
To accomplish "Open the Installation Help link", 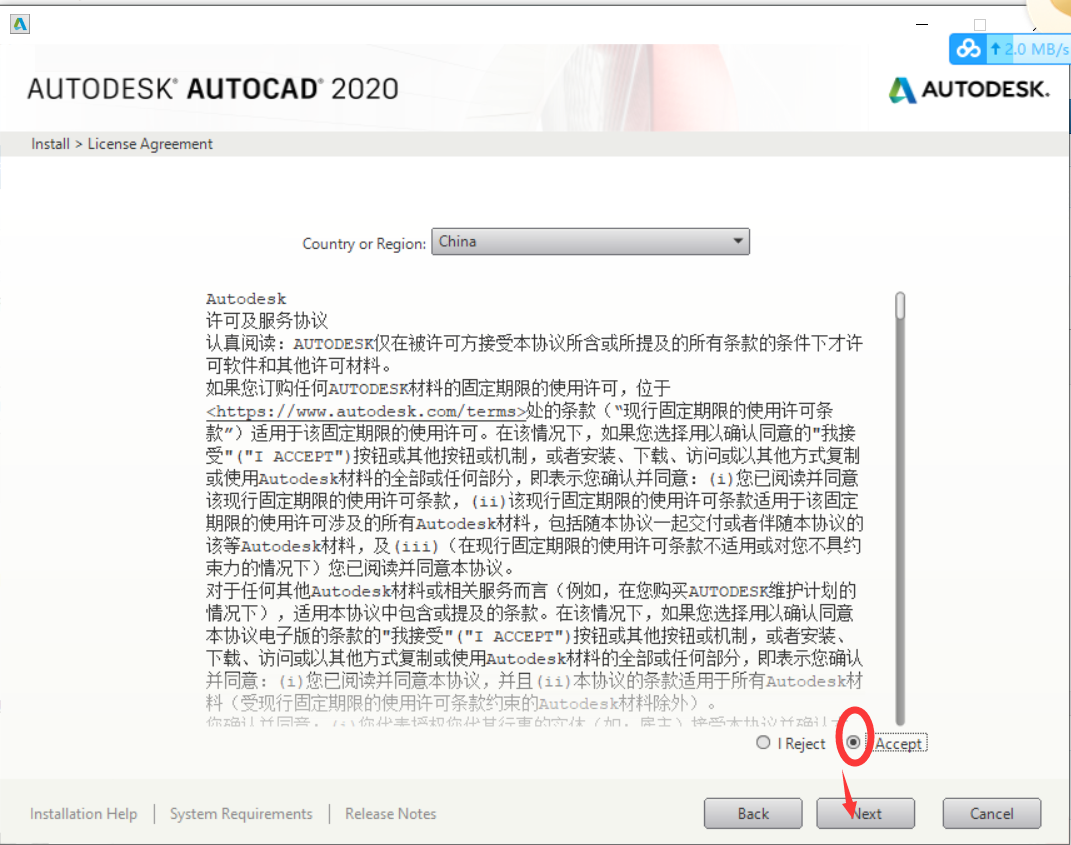I will coord(83,814).
